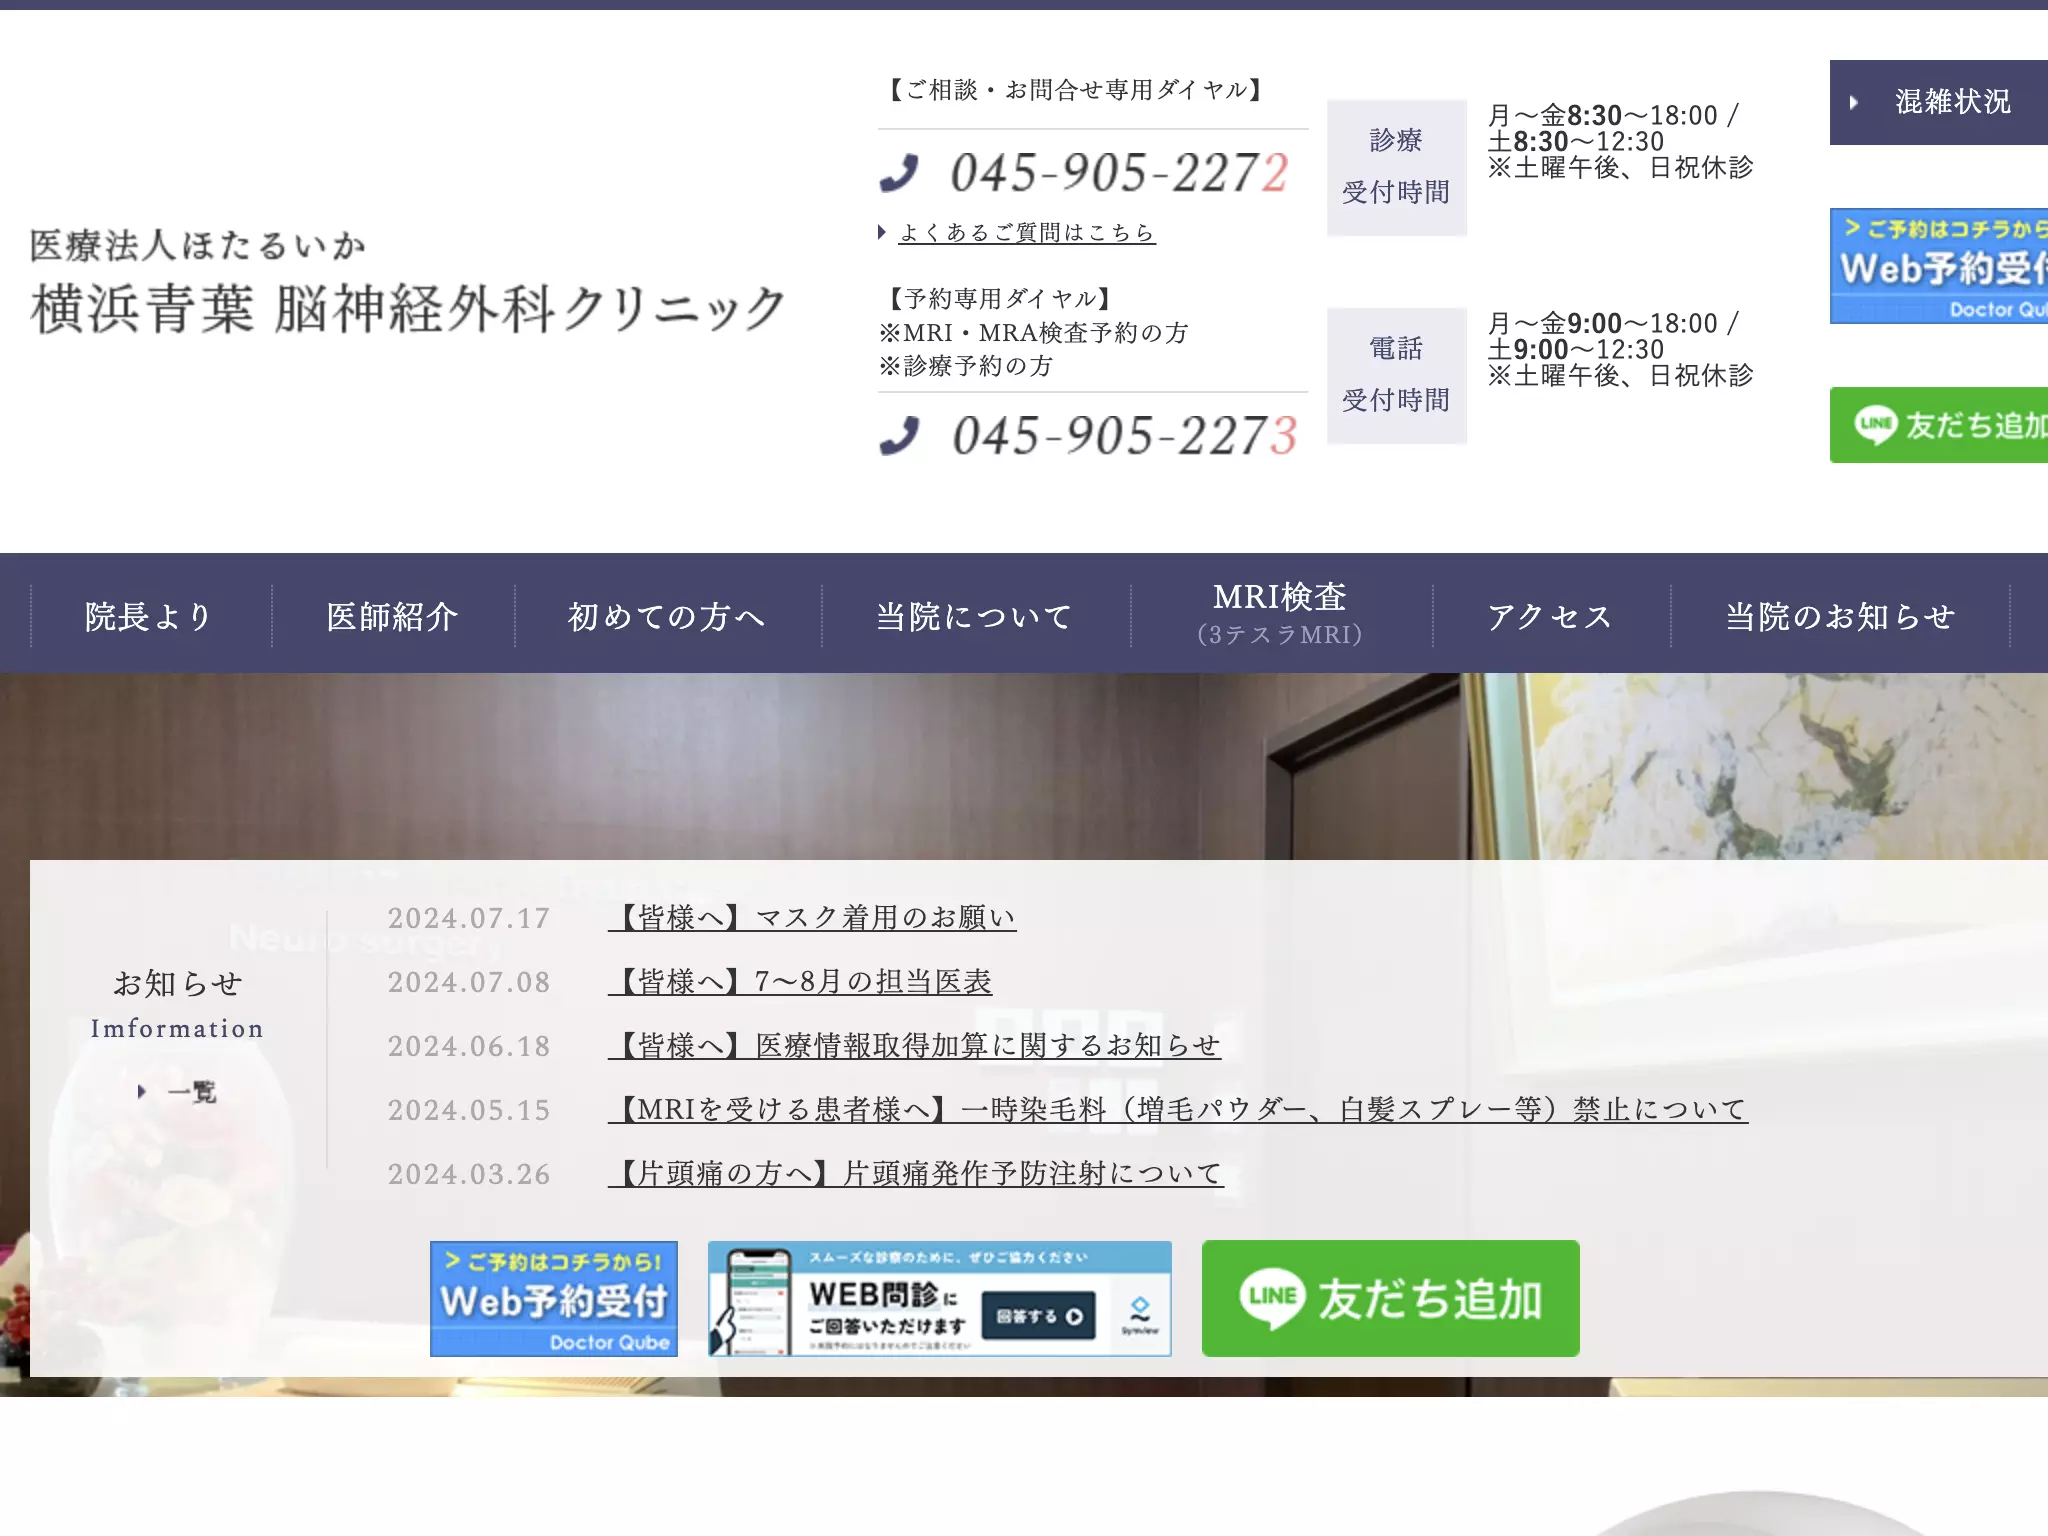The height and width of the screenshot is (1536, 2048).
Task: Open news 【皆様へ】マスク着用のお願い
Action: [x=812, y=917]
